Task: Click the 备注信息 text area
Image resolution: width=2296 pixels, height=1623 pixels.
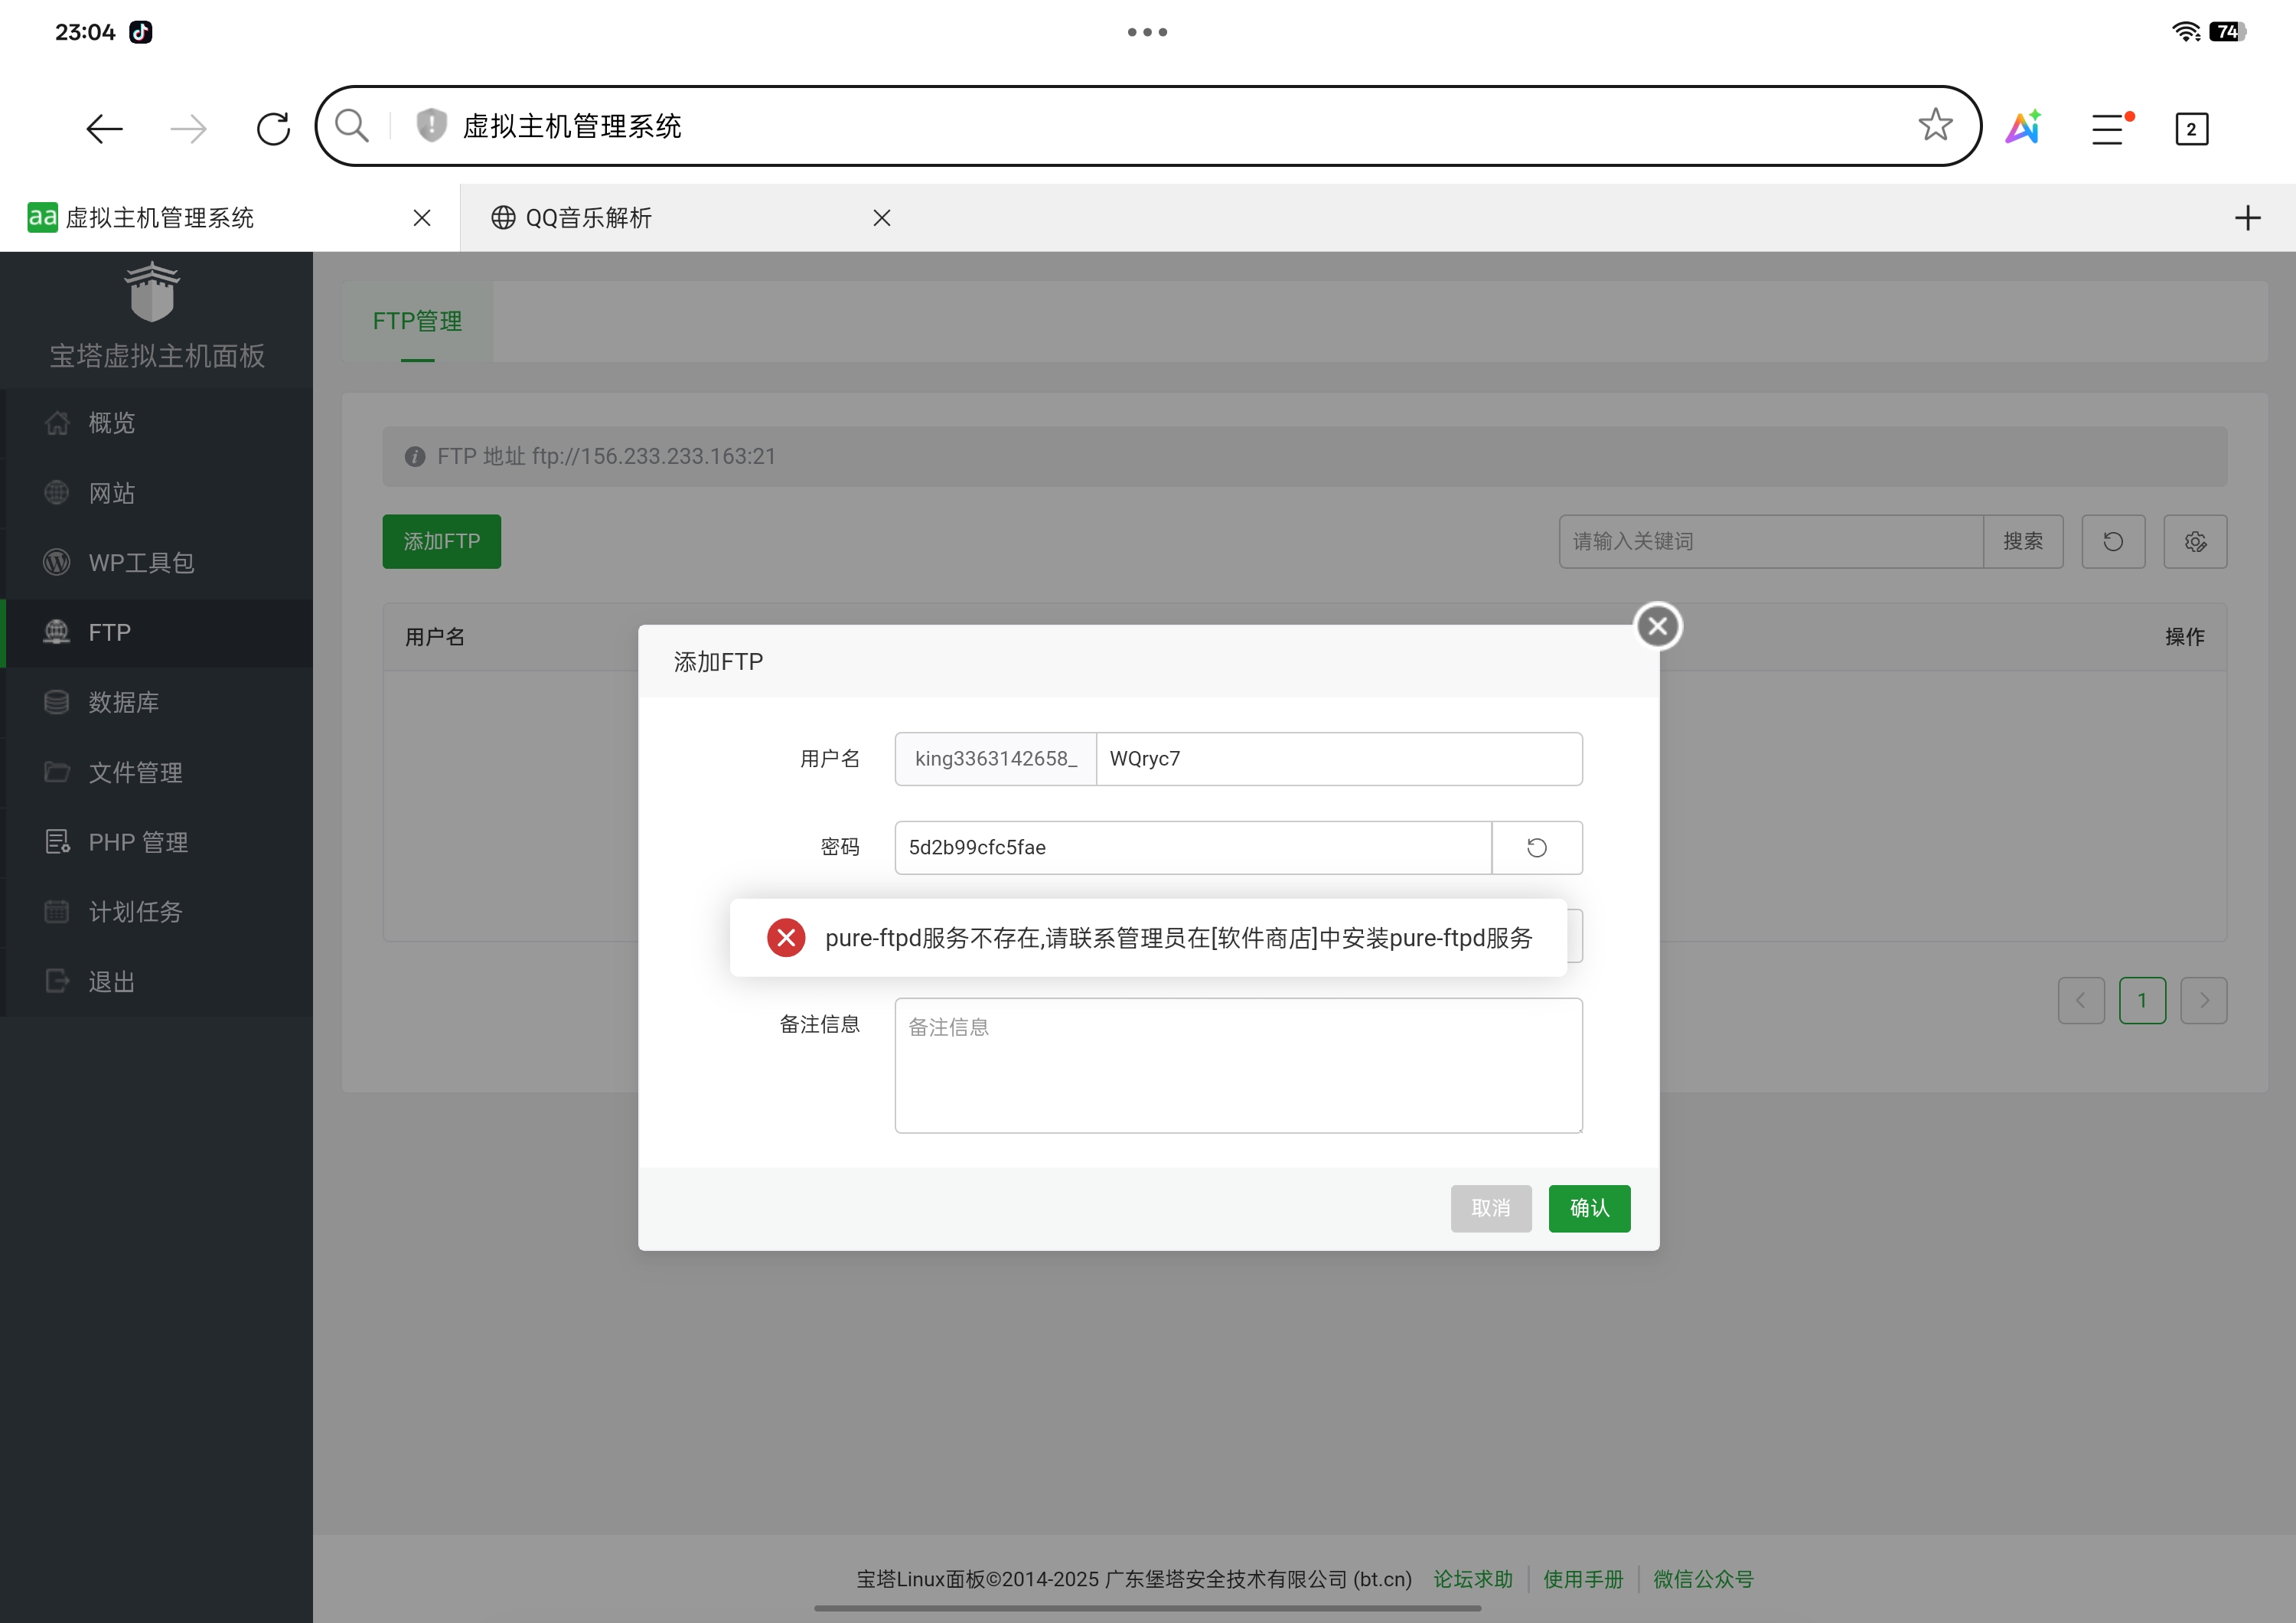Action: [1237, 1065]
